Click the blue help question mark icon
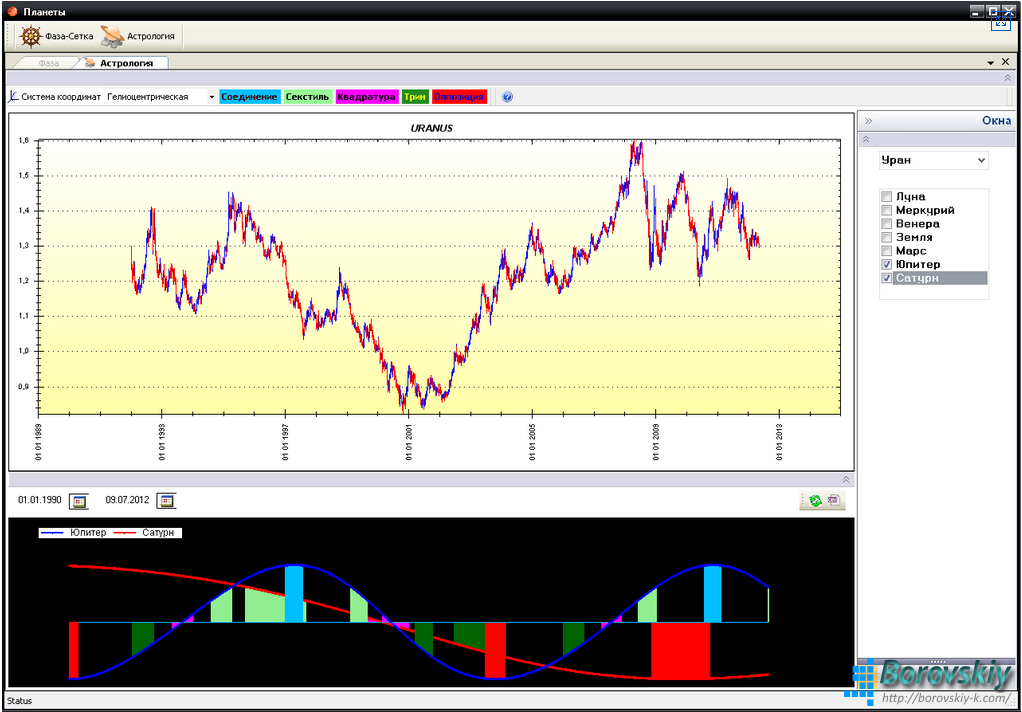This screenshot has width=1022, height=712. [508, 97]
